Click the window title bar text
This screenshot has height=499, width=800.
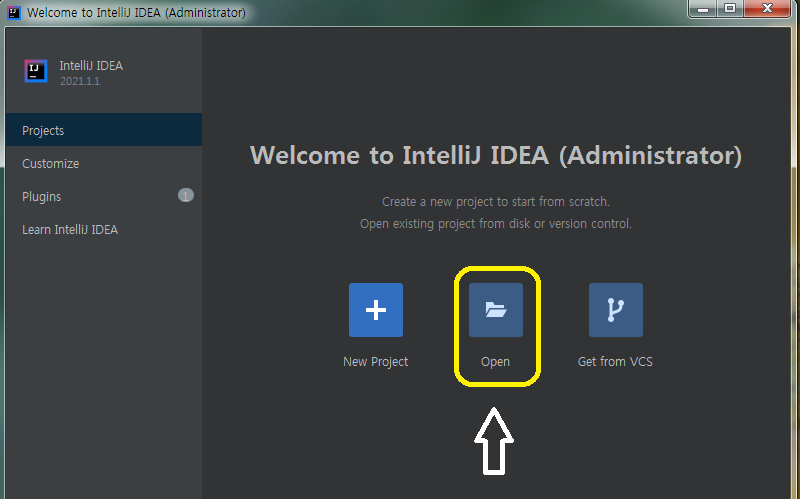coord(136,12)
